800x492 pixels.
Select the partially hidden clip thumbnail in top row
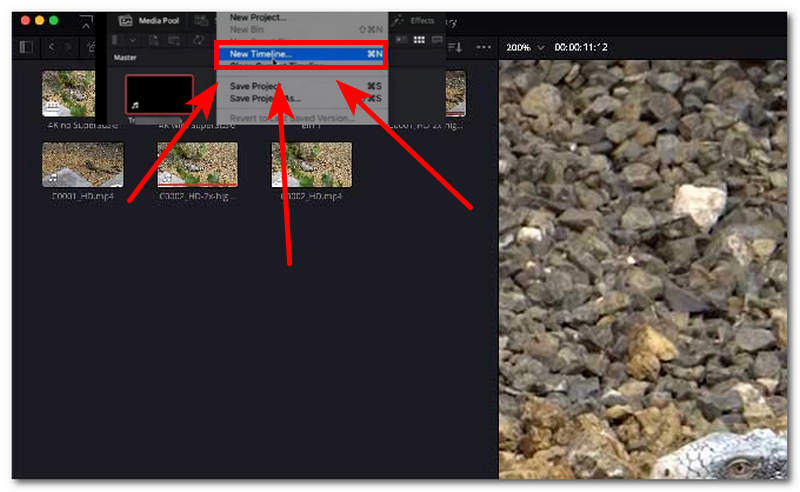click(x=455, y=93)
